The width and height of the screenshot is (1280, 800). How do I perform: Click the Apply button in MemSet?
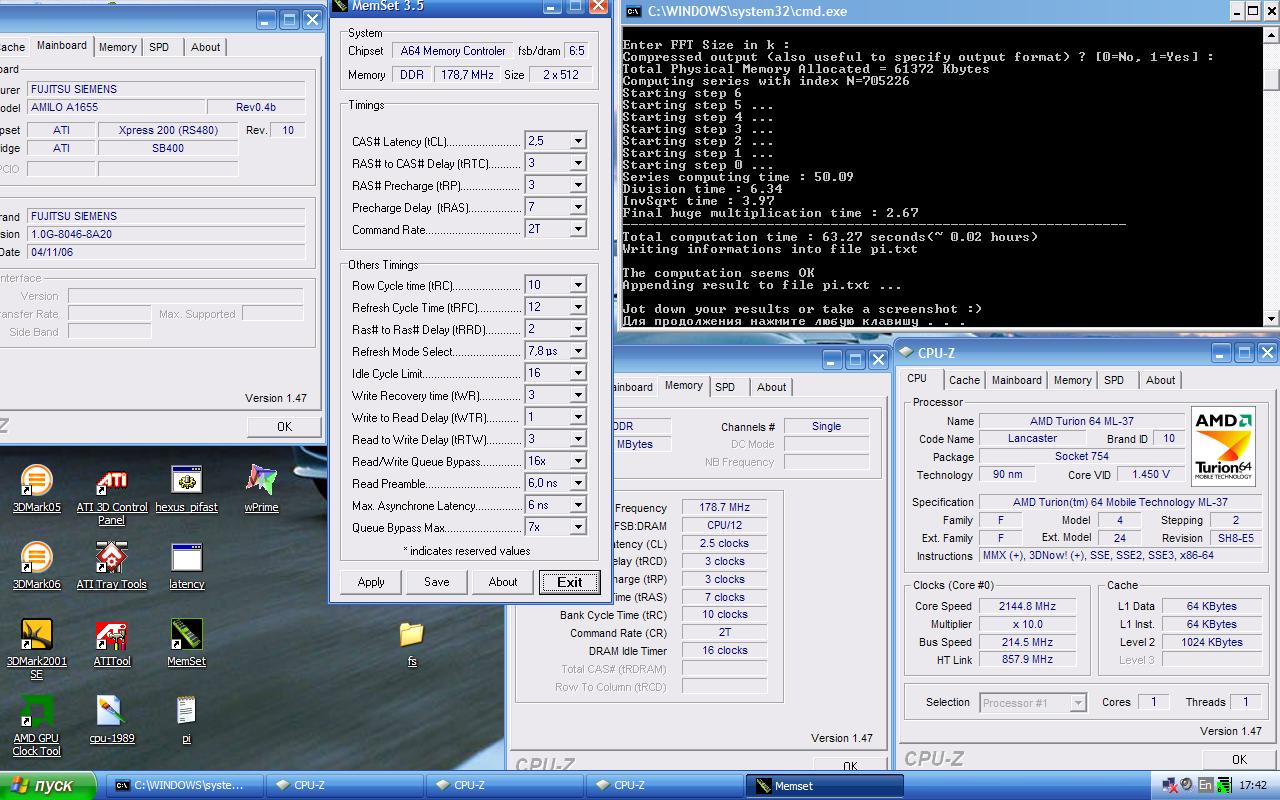pos(371,582)
